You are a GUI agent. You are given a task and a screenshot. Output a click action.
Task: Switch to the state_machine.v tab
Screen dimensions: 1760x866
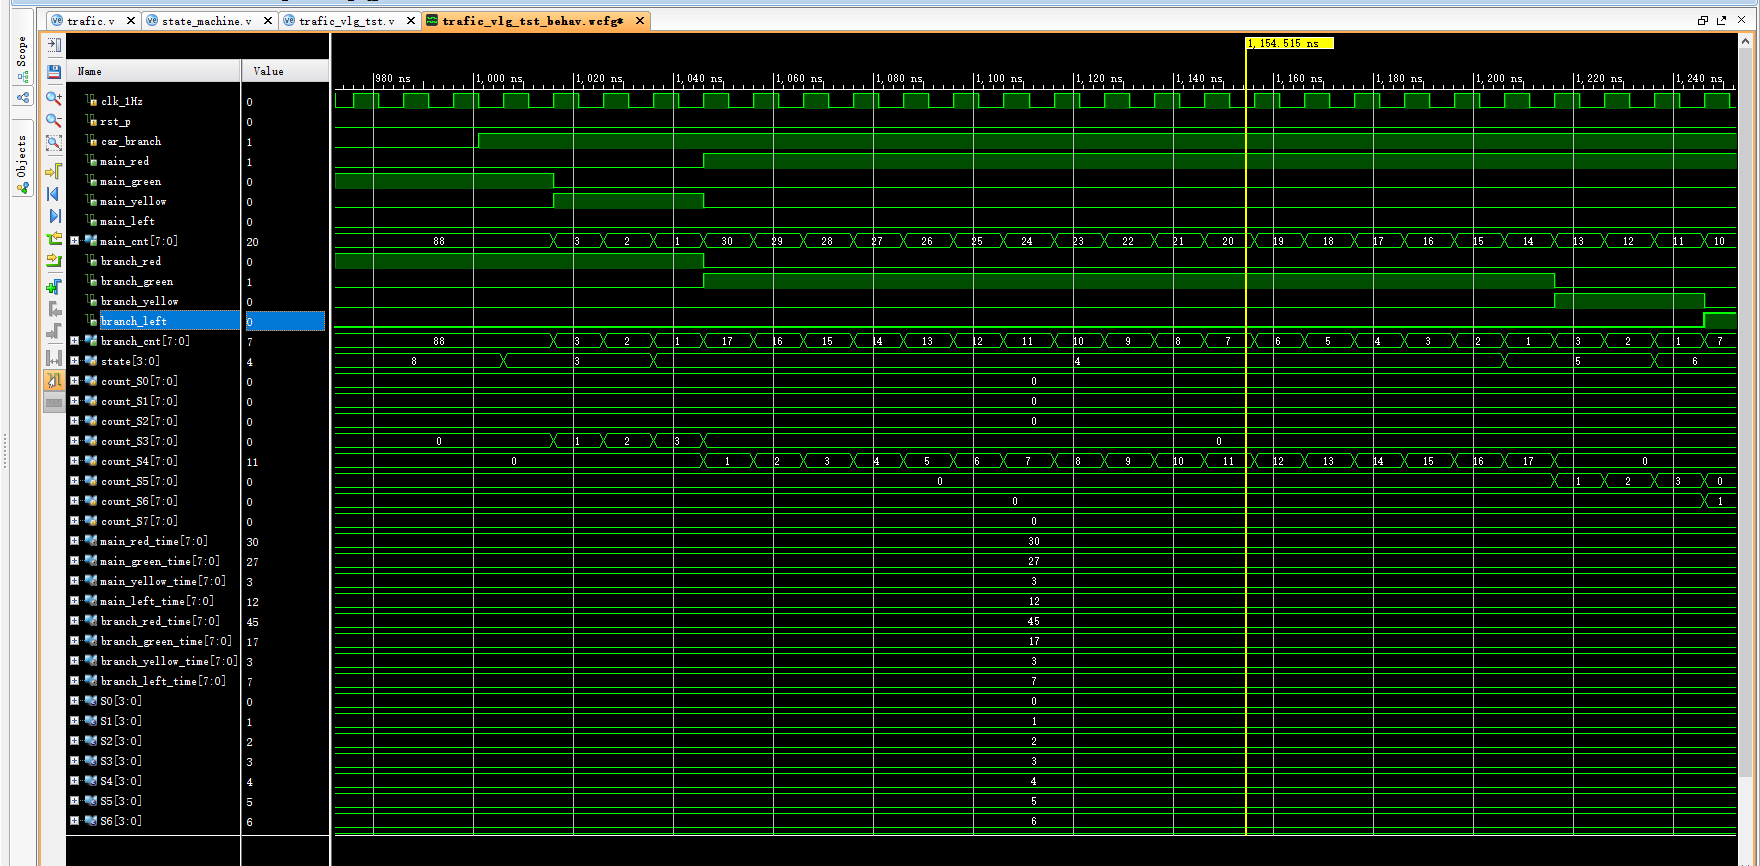(207, 21)
